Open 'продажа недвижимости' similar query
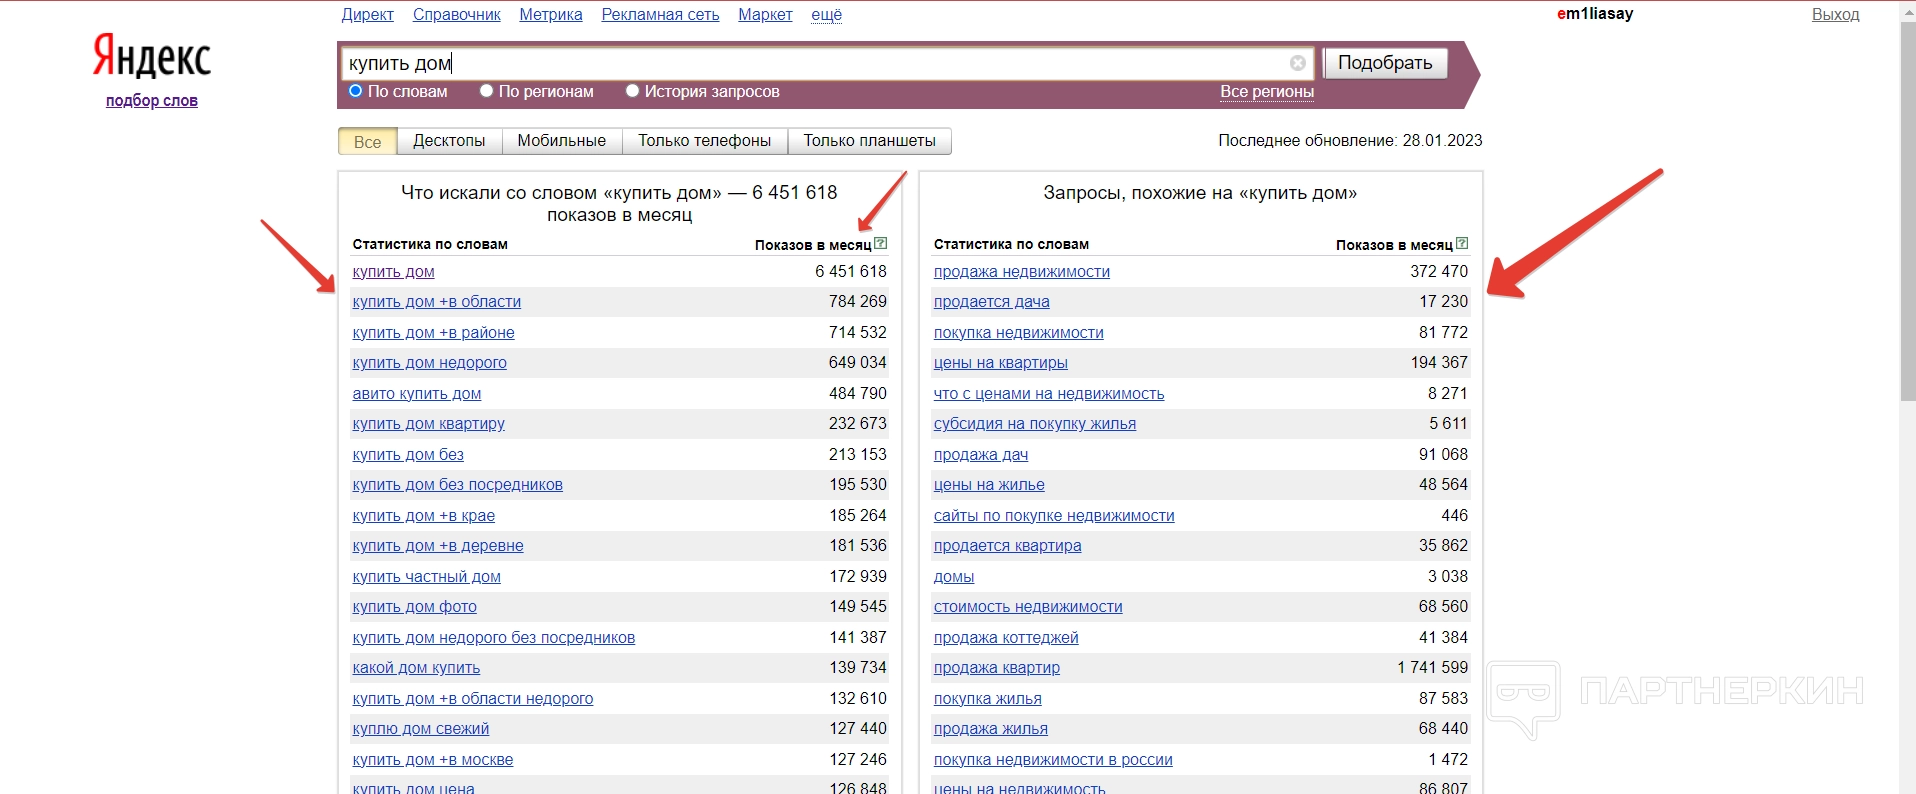The image size is (1916, 794). (x=1021, y=272)
